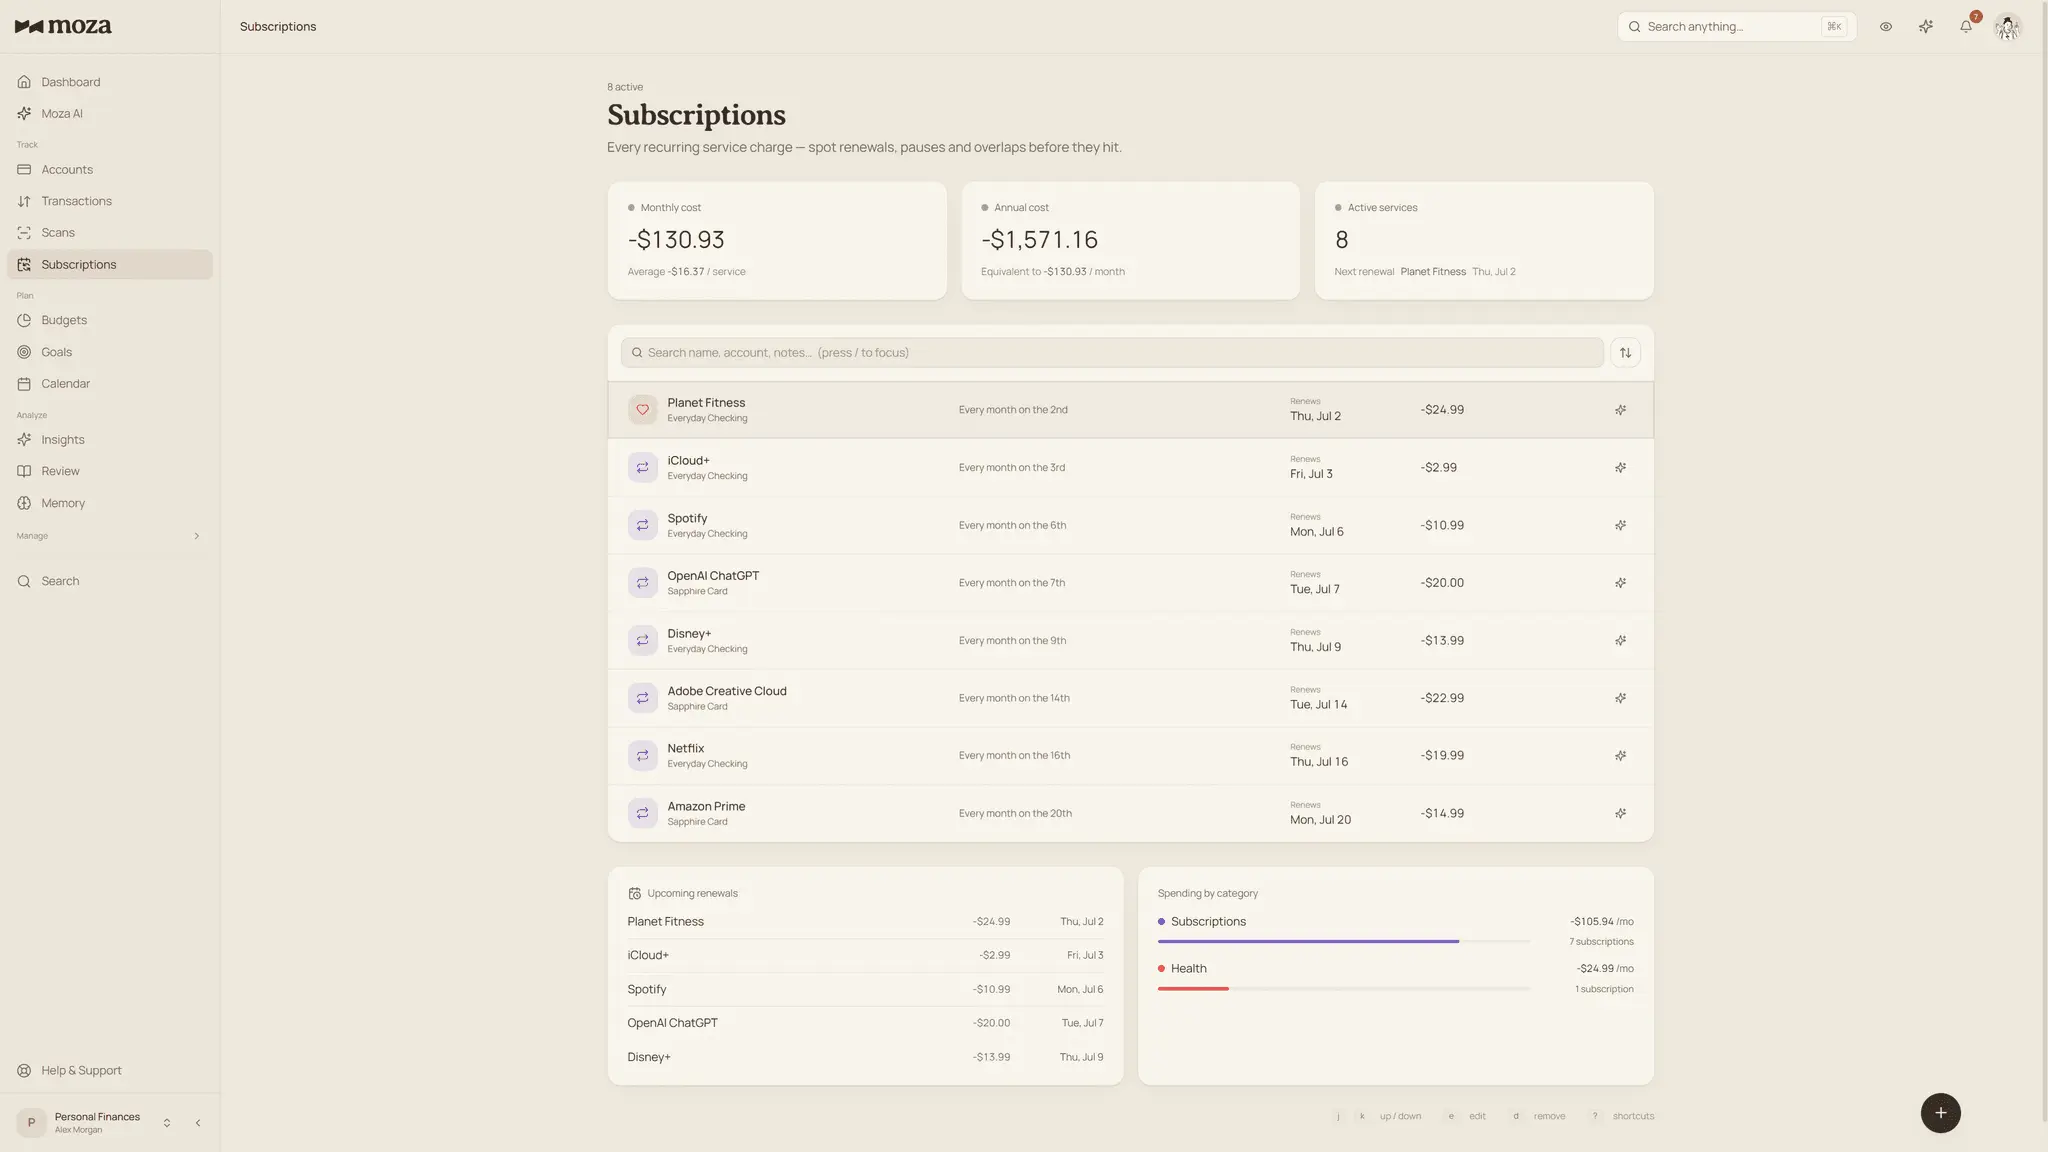Click Planet Fitness heart icon
The image size is (2048, 1152).
tap(642, 410)
